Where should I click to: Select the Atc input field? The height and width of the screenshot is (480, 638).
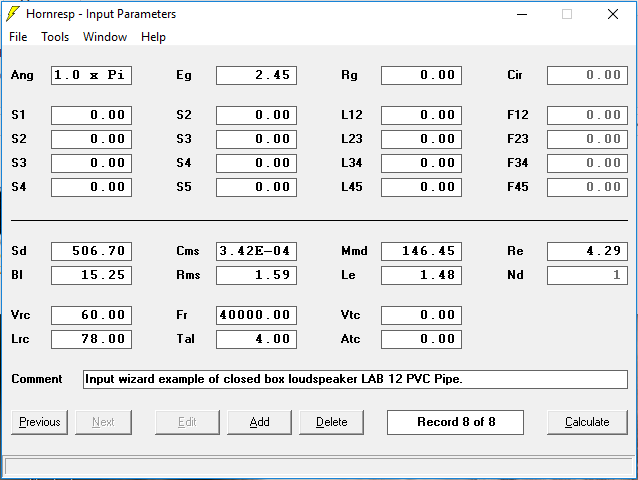pos(422,339)
